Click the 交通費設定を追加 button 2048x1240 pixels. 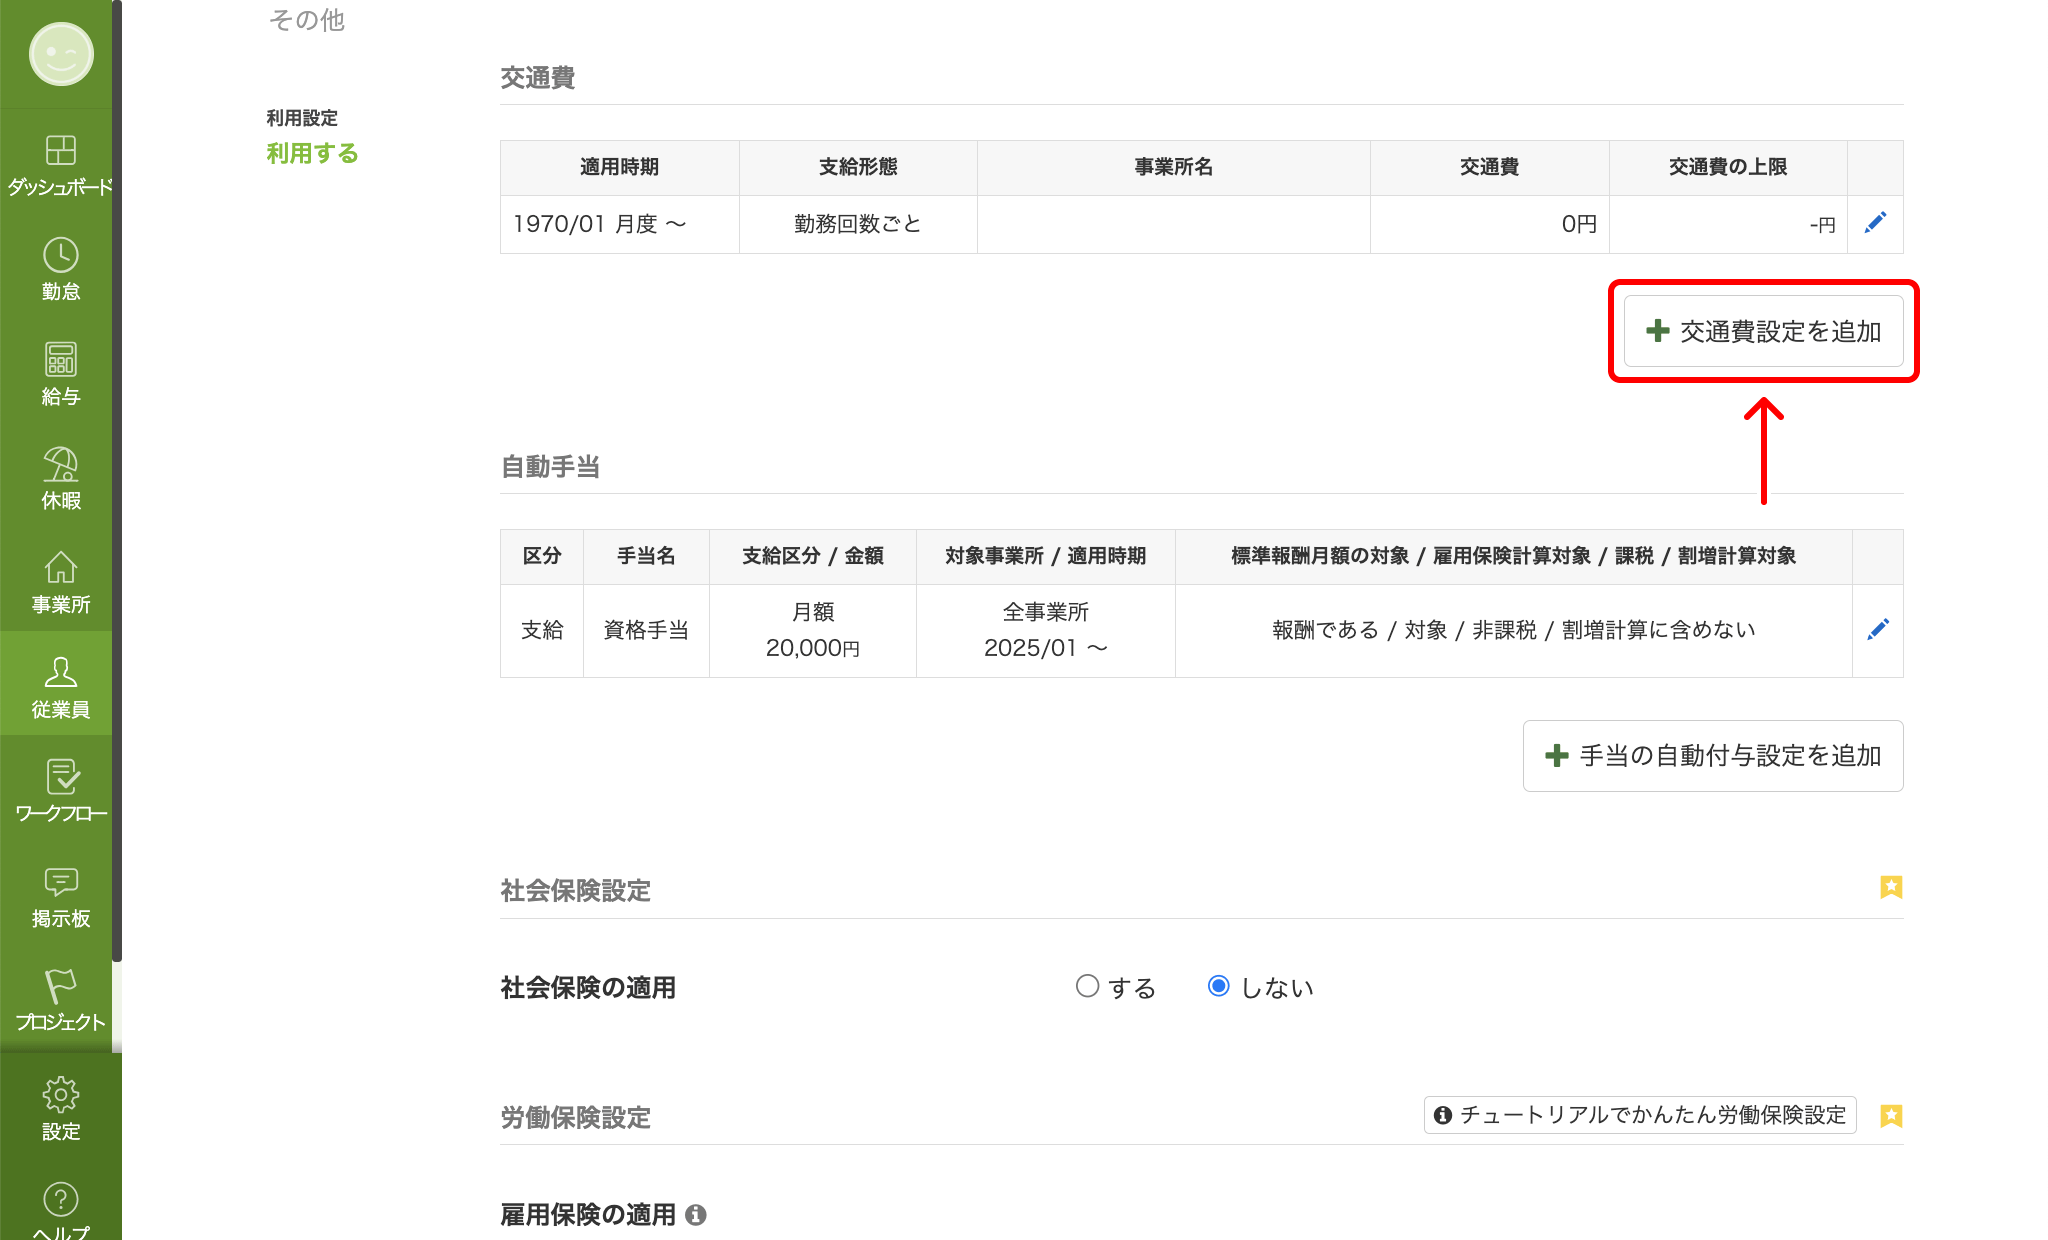(x=1763, y=331)
